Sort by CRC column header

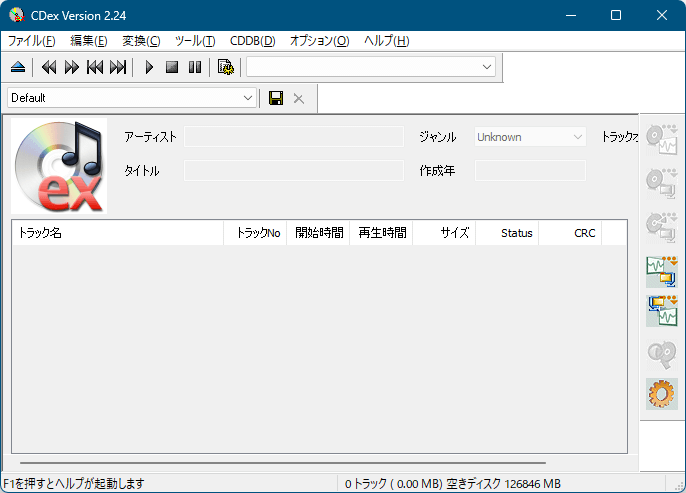pos(570,233)
